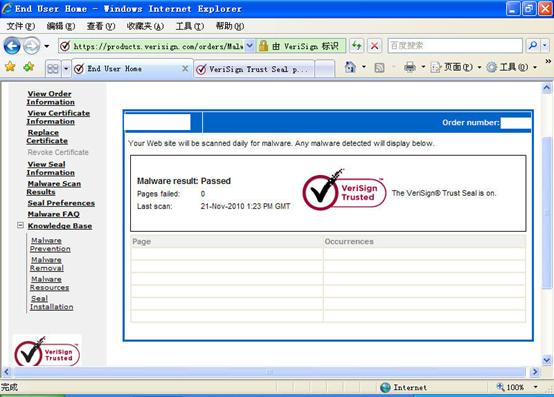Click the Home page icon

pyautogui.click(x=350, y=67)
